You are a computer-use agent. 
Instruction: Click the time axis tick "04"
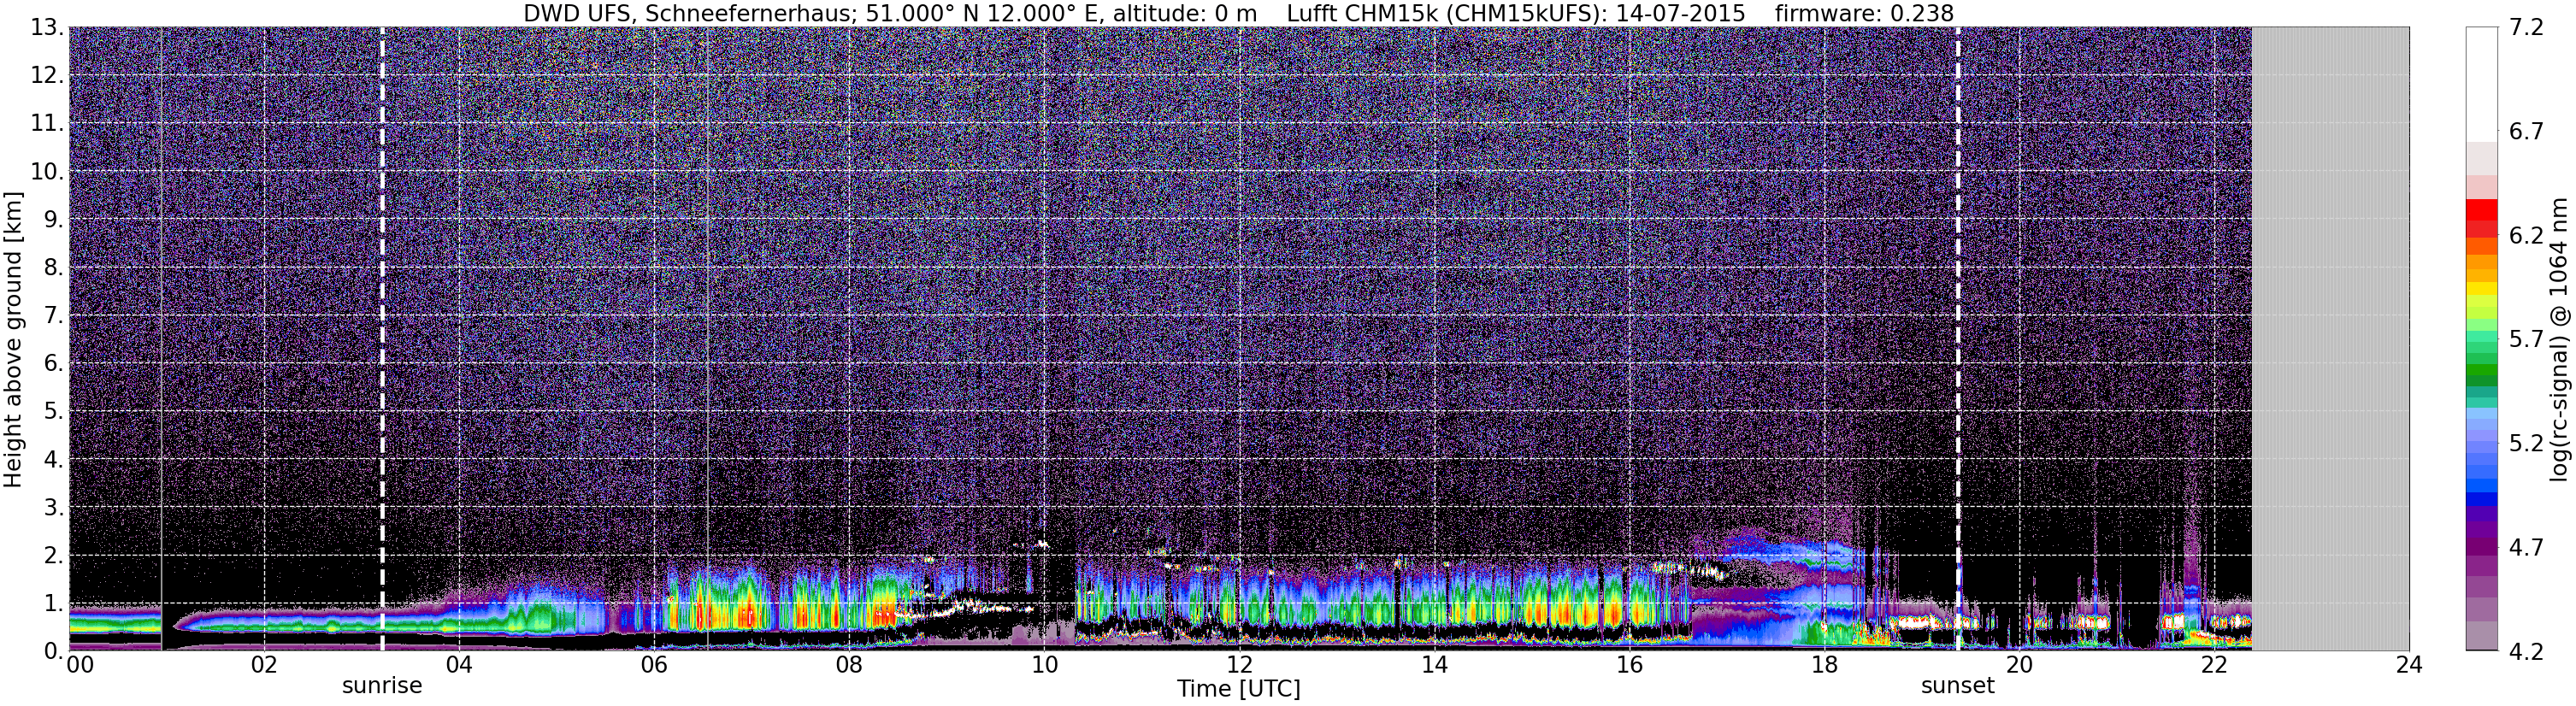[459, 665]
